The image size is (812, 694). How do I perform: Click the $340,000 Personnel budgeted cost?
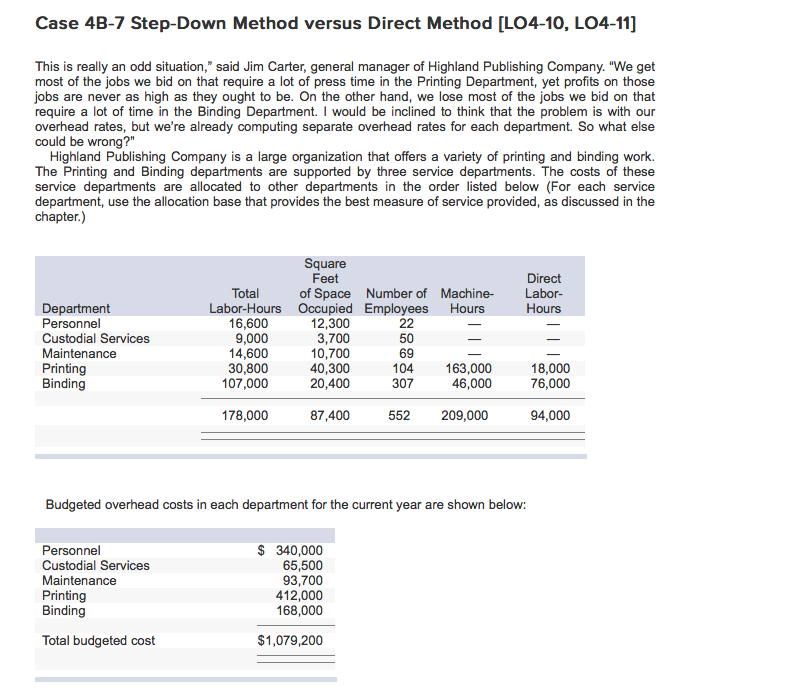(299, 550)
